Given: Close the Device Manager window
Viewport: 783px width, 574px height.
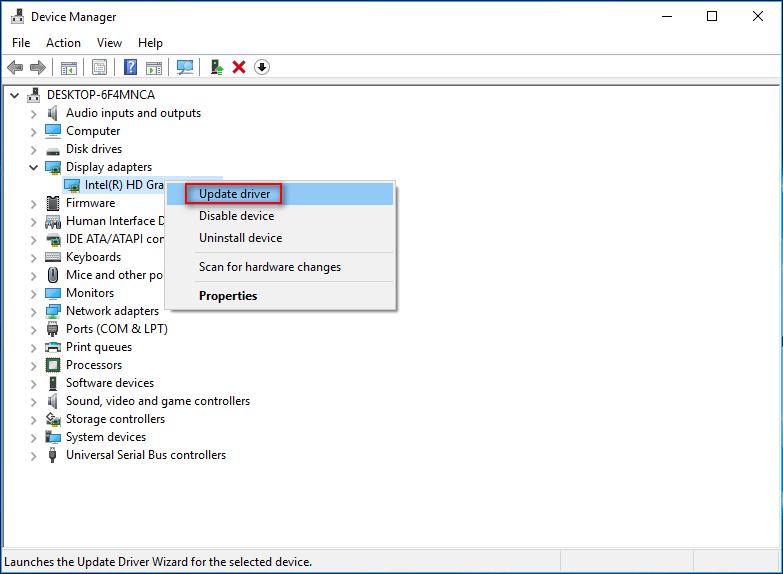Looking at the screenshot, I should (758, 16).
